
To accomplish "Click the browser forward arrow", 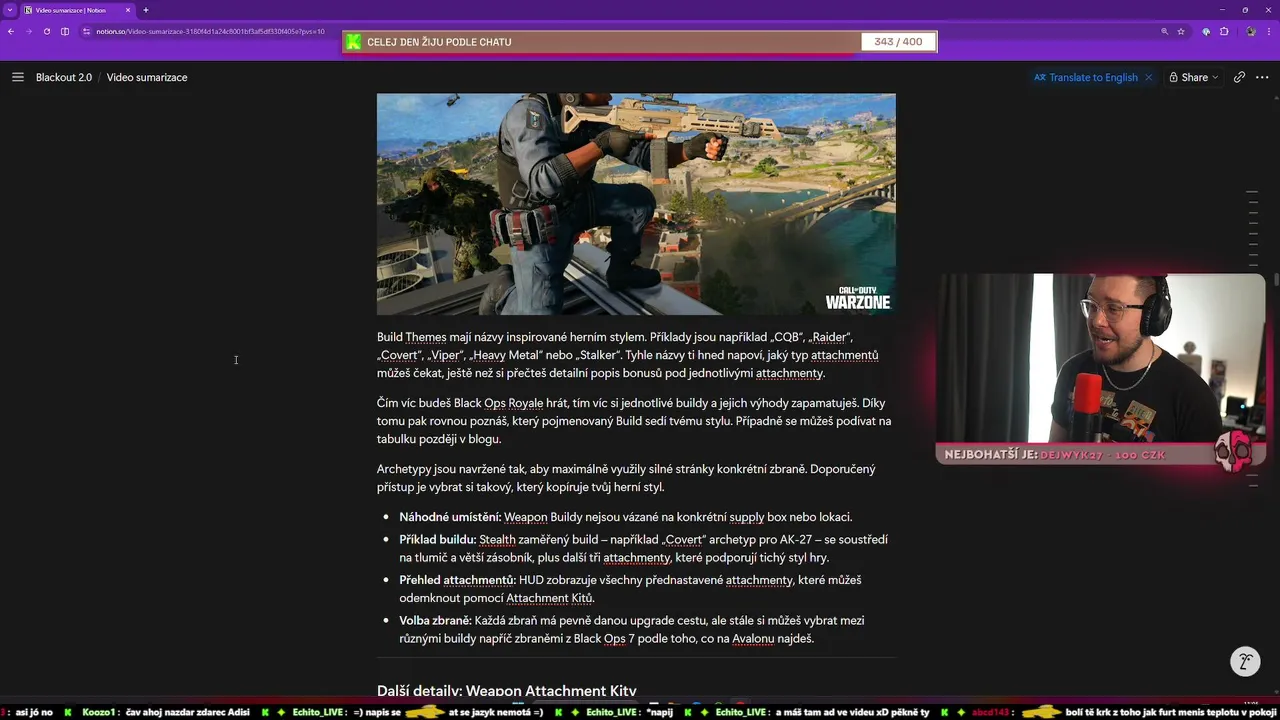I will click(x=28, y=31).
